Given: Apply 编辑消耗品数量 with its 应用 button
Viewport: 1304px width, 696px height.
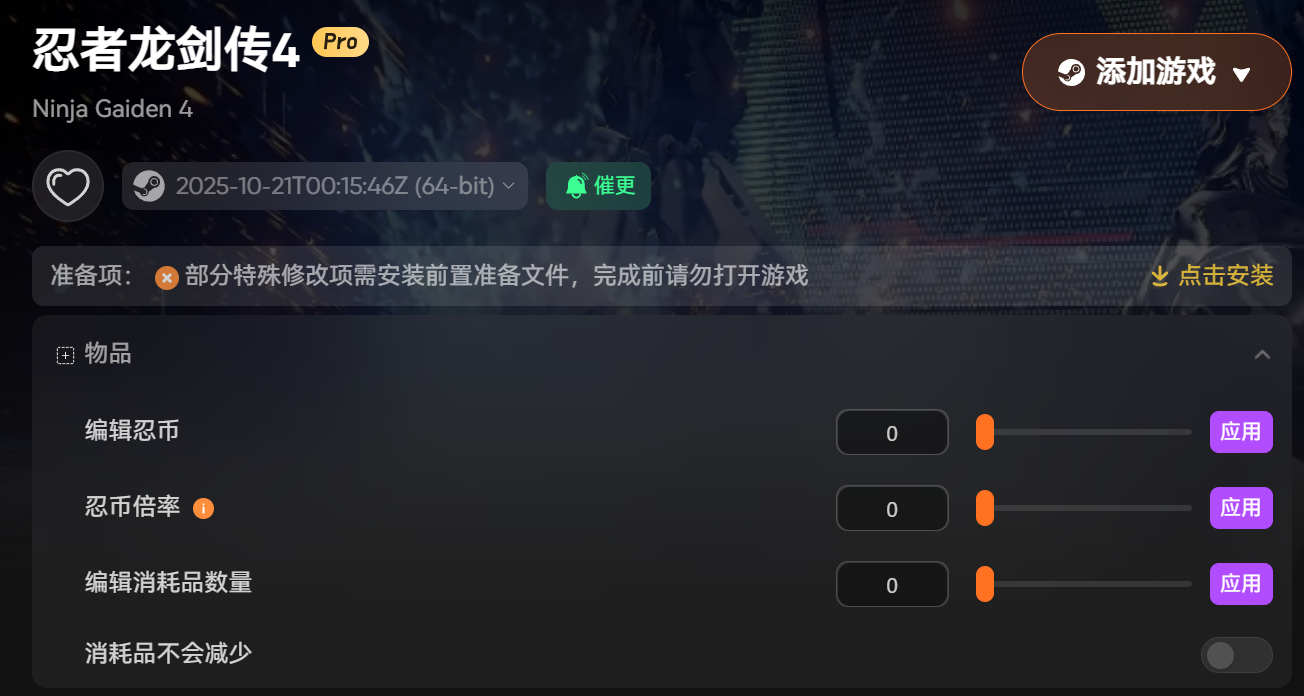Looking at the screenshot, I should (x=1241, y=584).
